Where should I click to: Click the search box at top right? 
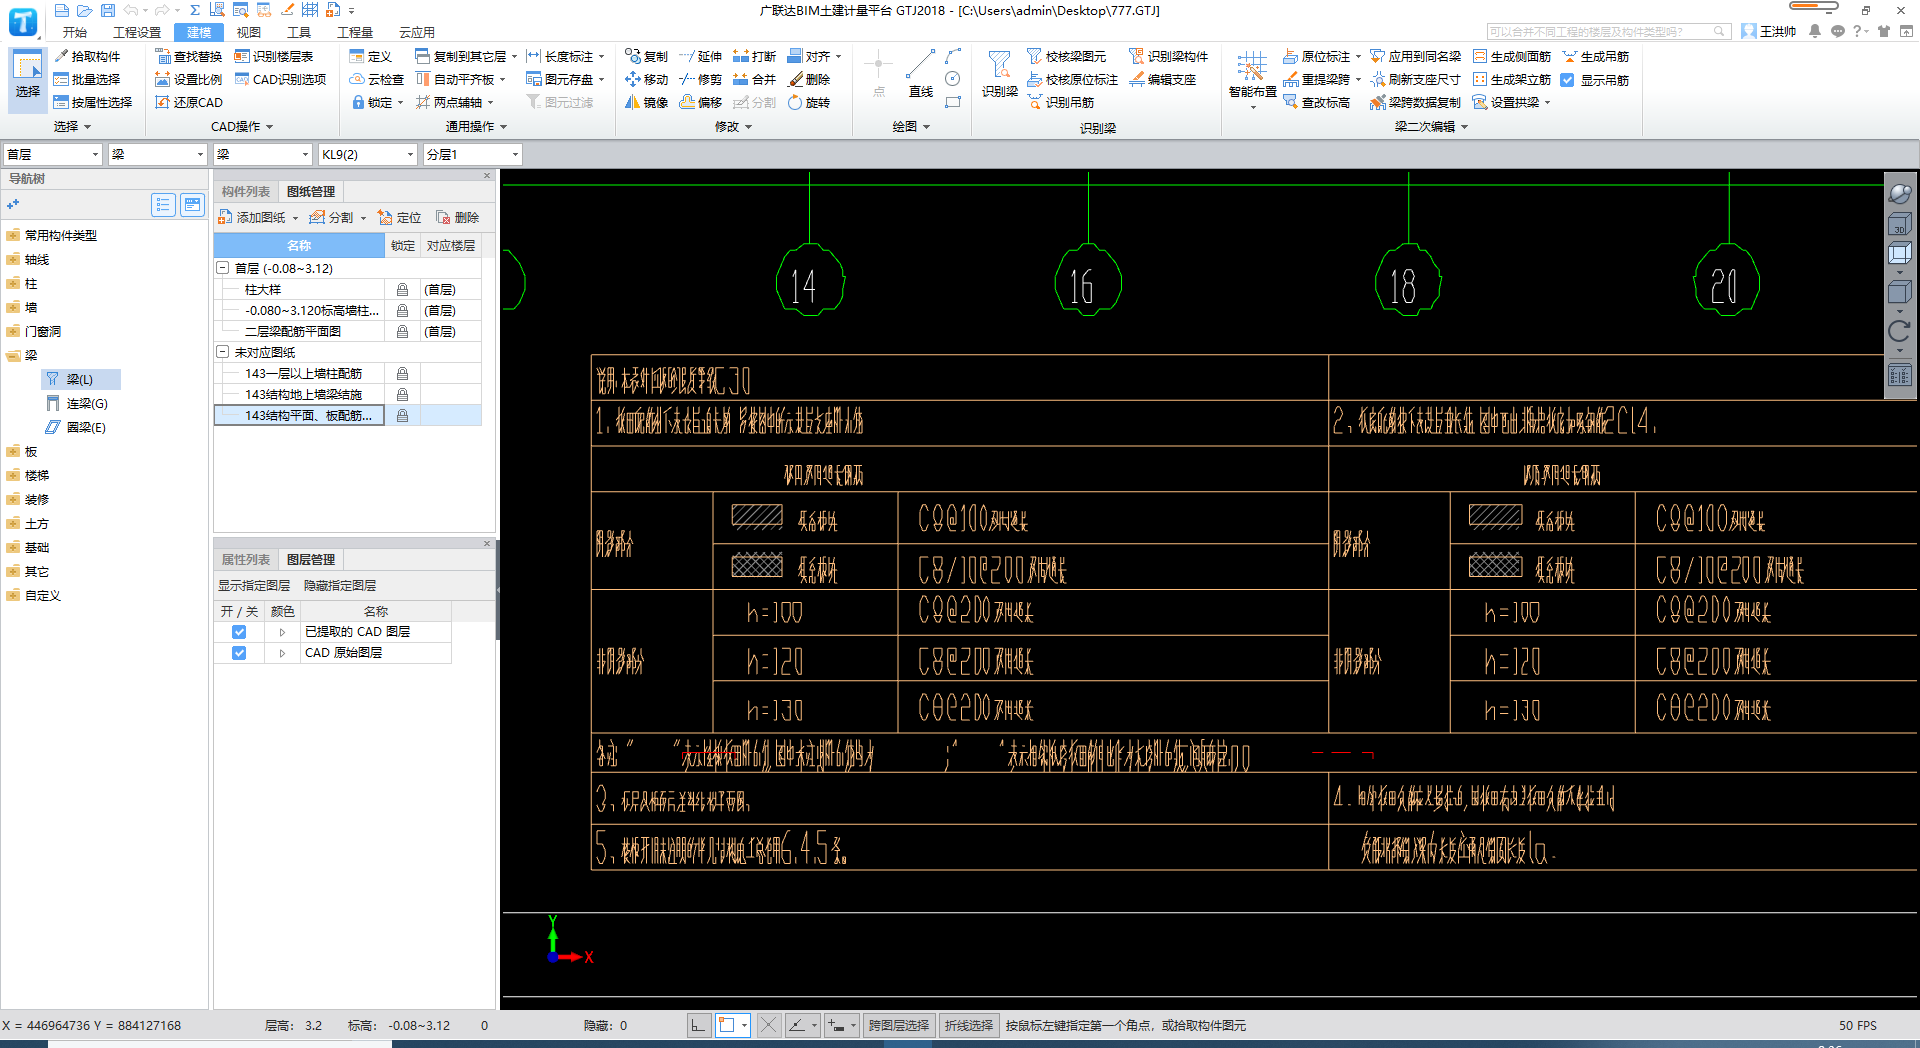click(x=1609, y=32)
